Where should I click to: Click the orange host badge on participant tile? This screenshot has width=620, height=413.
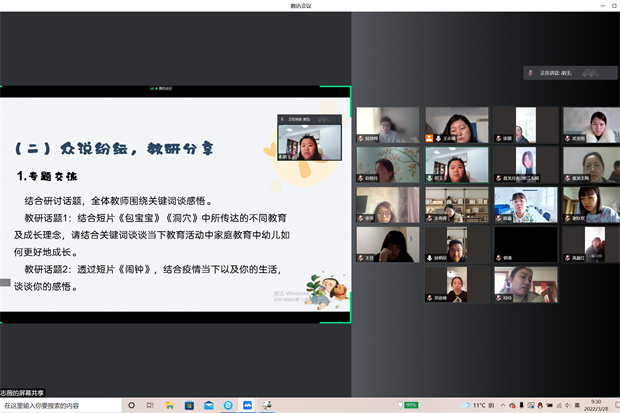click(429, 138)
